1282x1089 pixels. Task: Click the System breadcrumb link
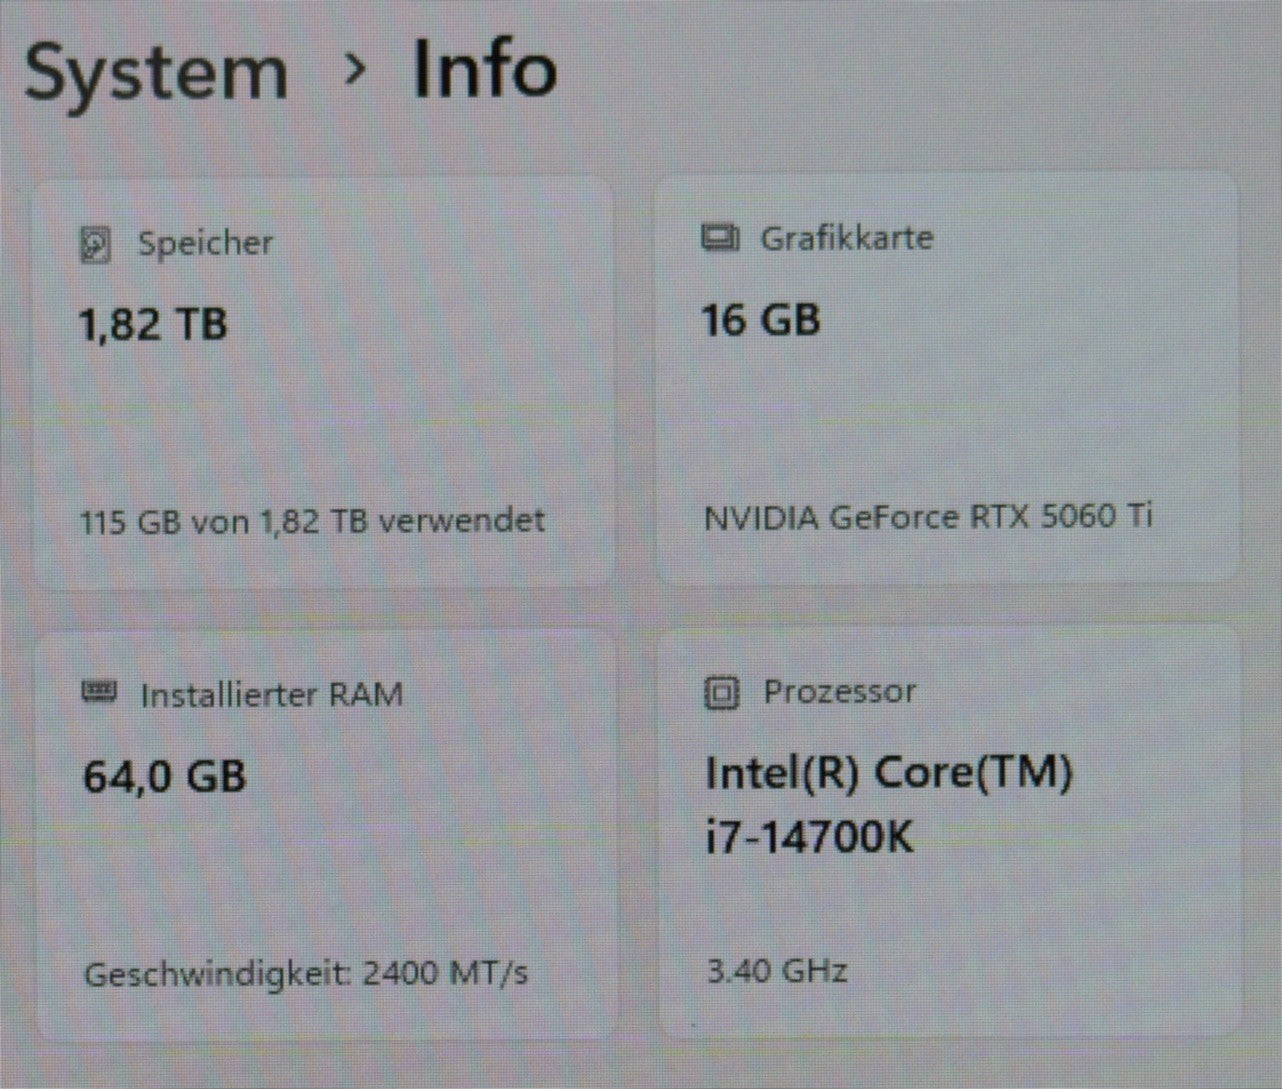155,74
